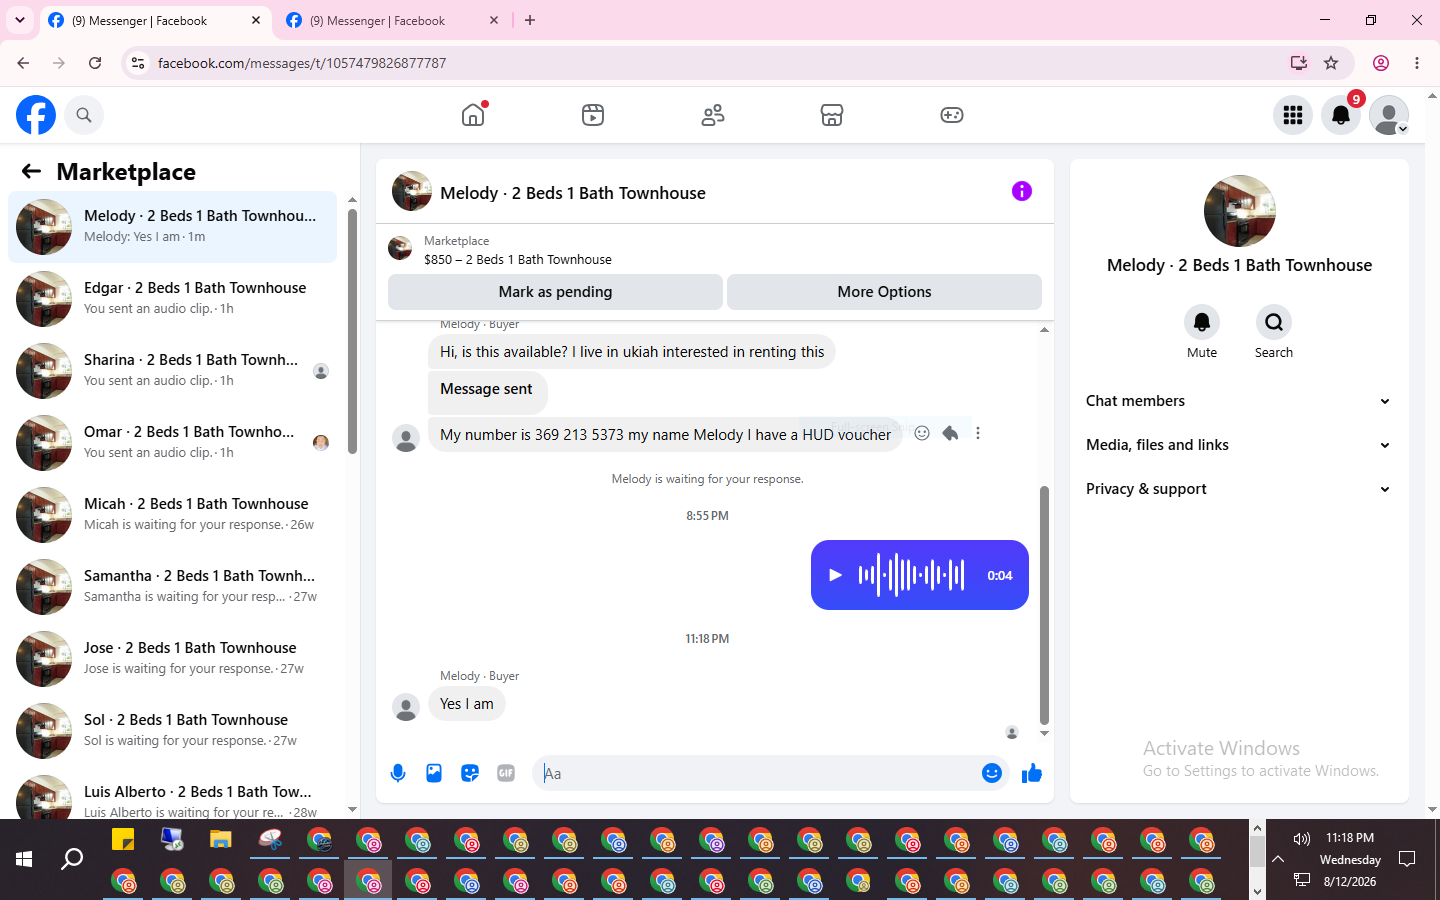
Task: Open File Explorer from the taskbar
Action: click(221, 840)
